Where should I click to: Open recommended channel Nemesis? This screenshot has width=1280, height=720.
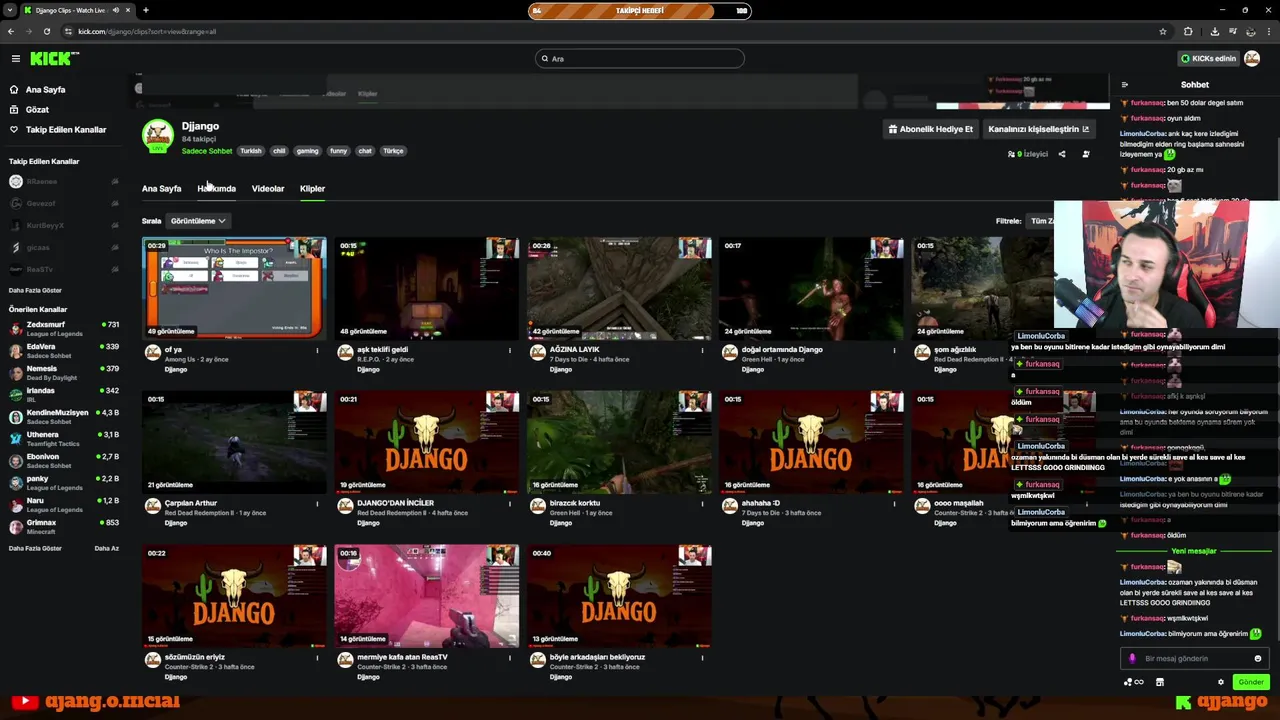coord(64,372)
